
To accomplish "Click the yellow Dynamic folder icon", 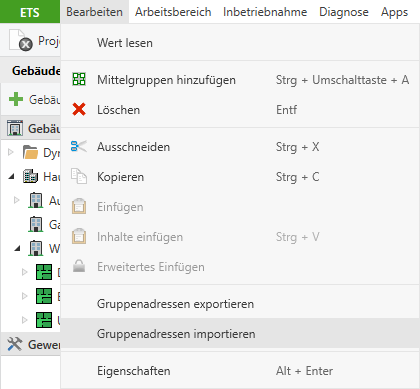I will click(x=30, y=152).
